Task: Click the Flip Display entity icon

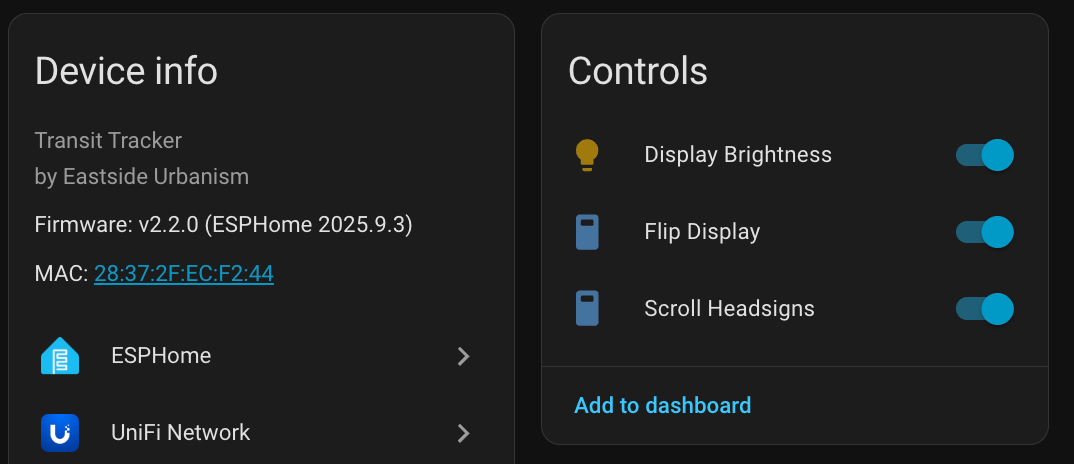Action: 587,232
